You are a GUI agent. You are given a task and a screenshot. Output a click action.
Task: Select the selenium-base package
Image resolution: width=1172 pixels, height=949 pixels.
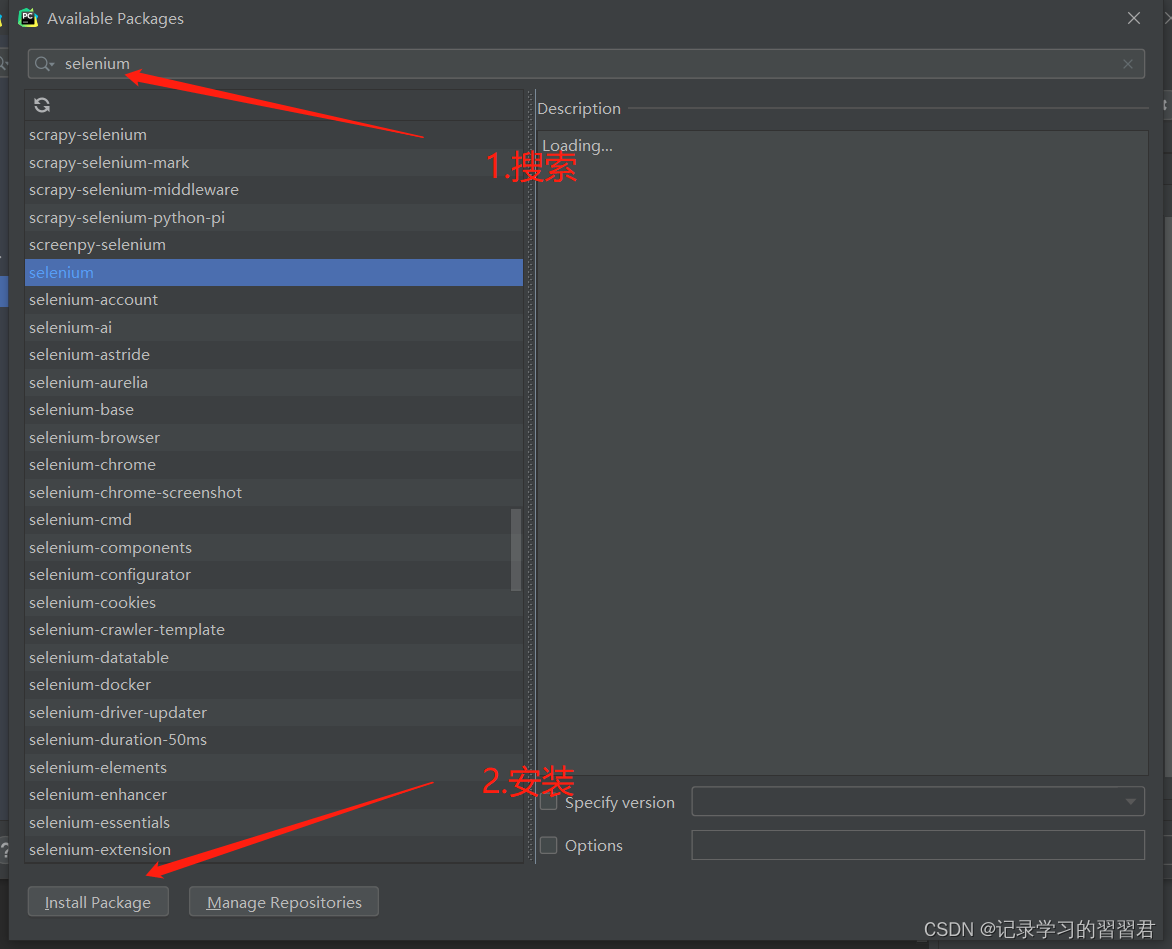(274, 409)
